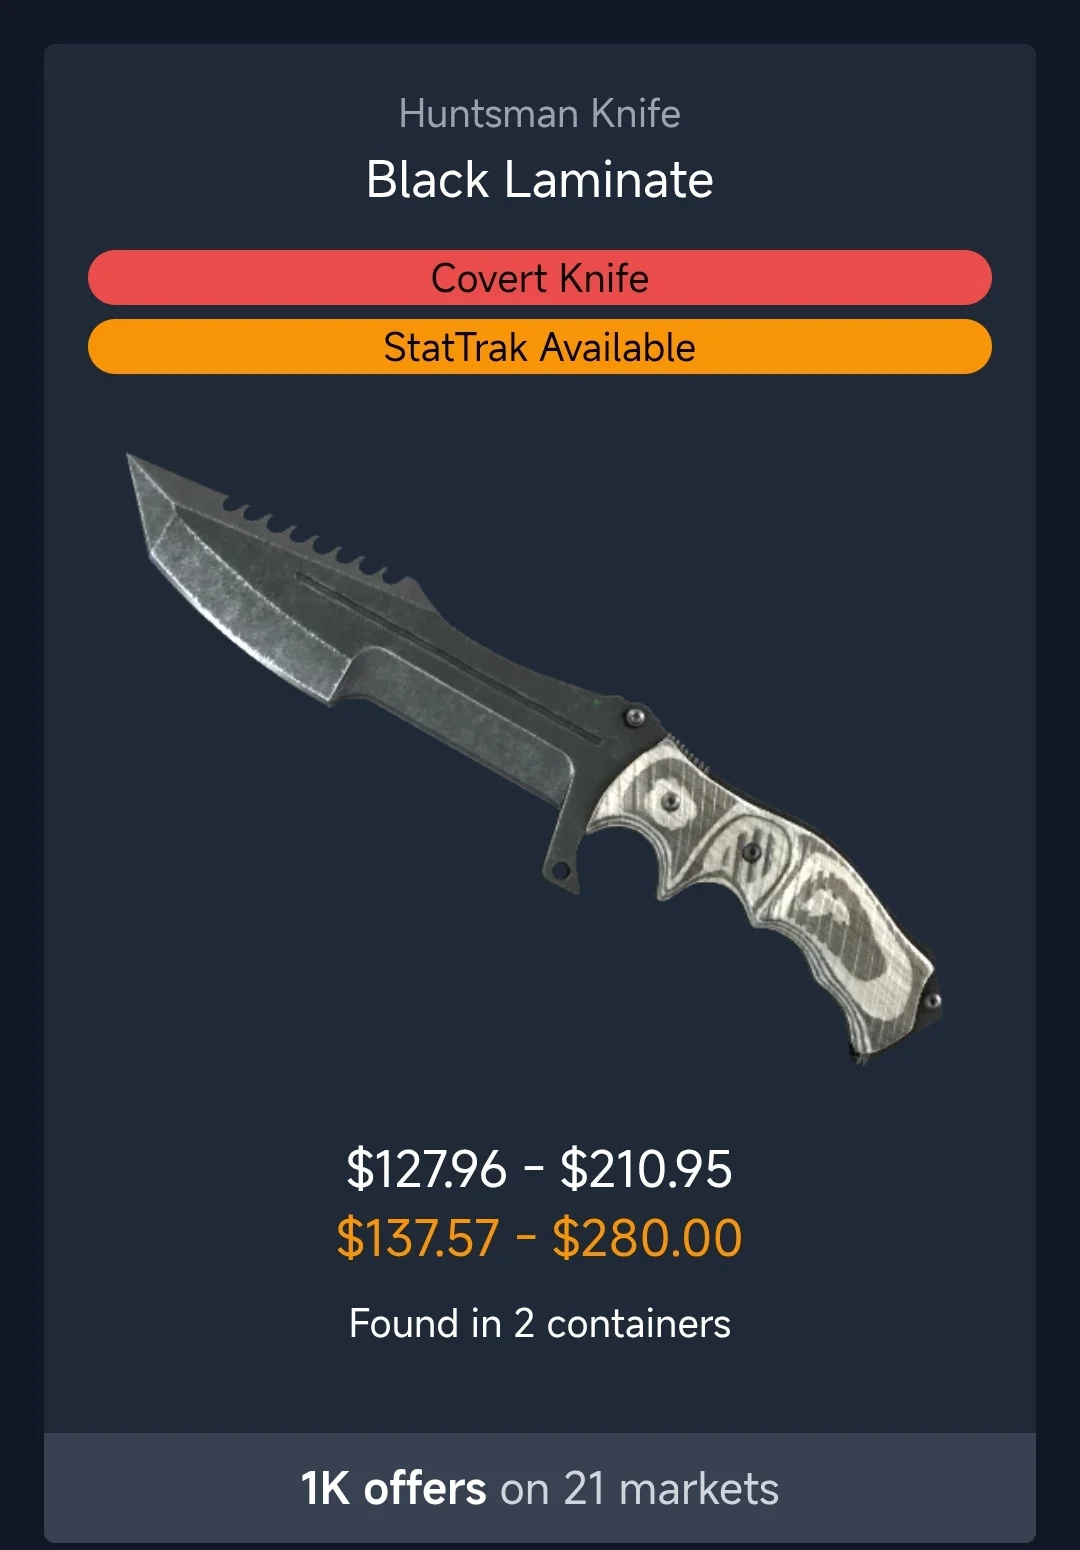Open Found in 2 containers info
Screen dimensions: 1080x1550
540,1323
